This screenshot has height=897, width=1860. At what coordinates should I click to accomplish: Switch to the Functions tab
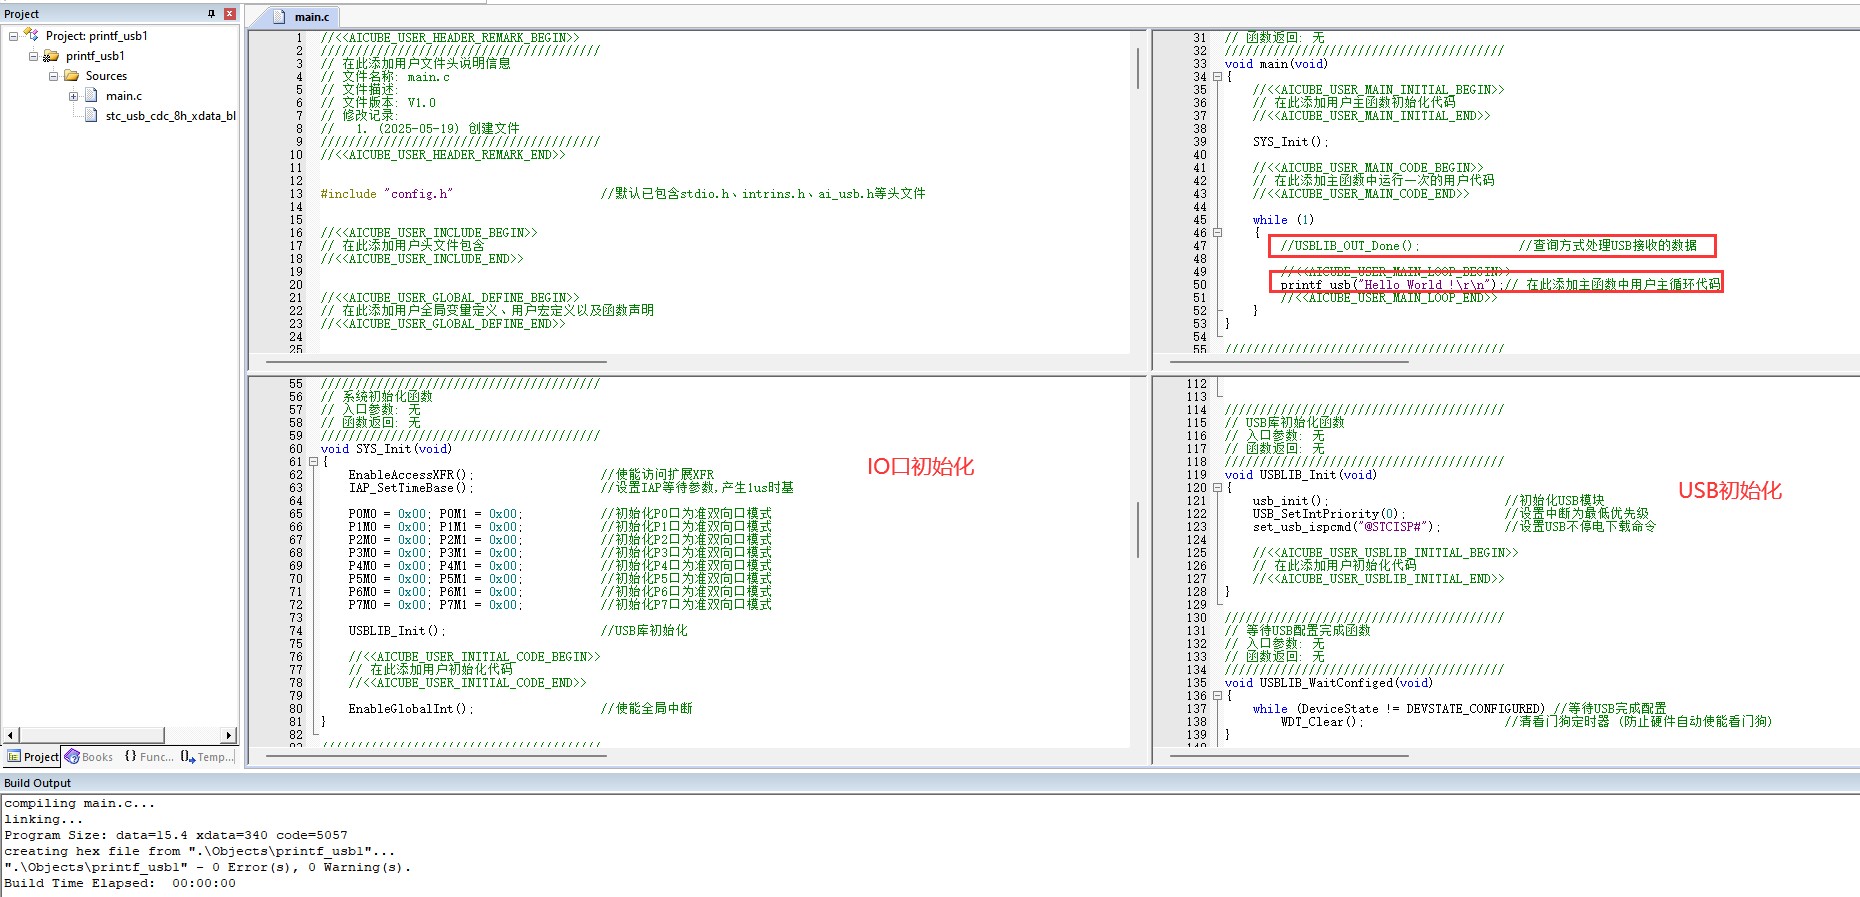pos(148,757)
